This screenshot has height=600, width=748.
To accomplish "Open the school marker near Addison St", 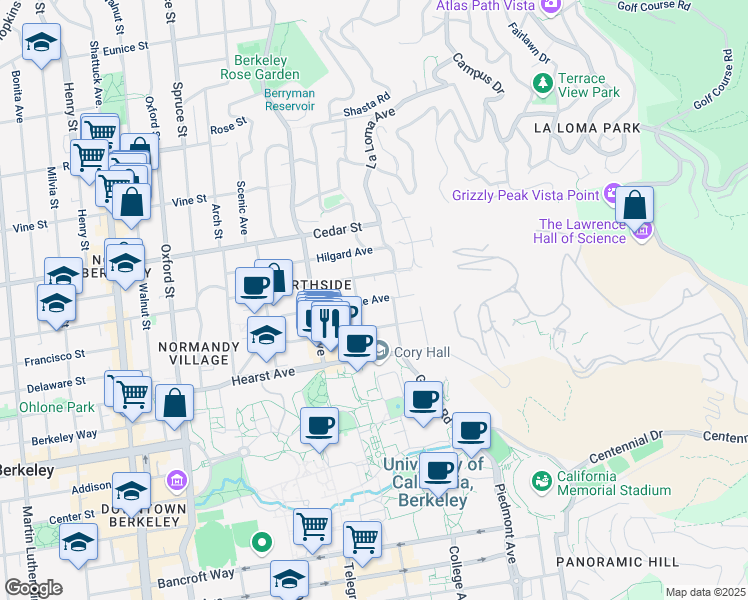I will 132,492.
